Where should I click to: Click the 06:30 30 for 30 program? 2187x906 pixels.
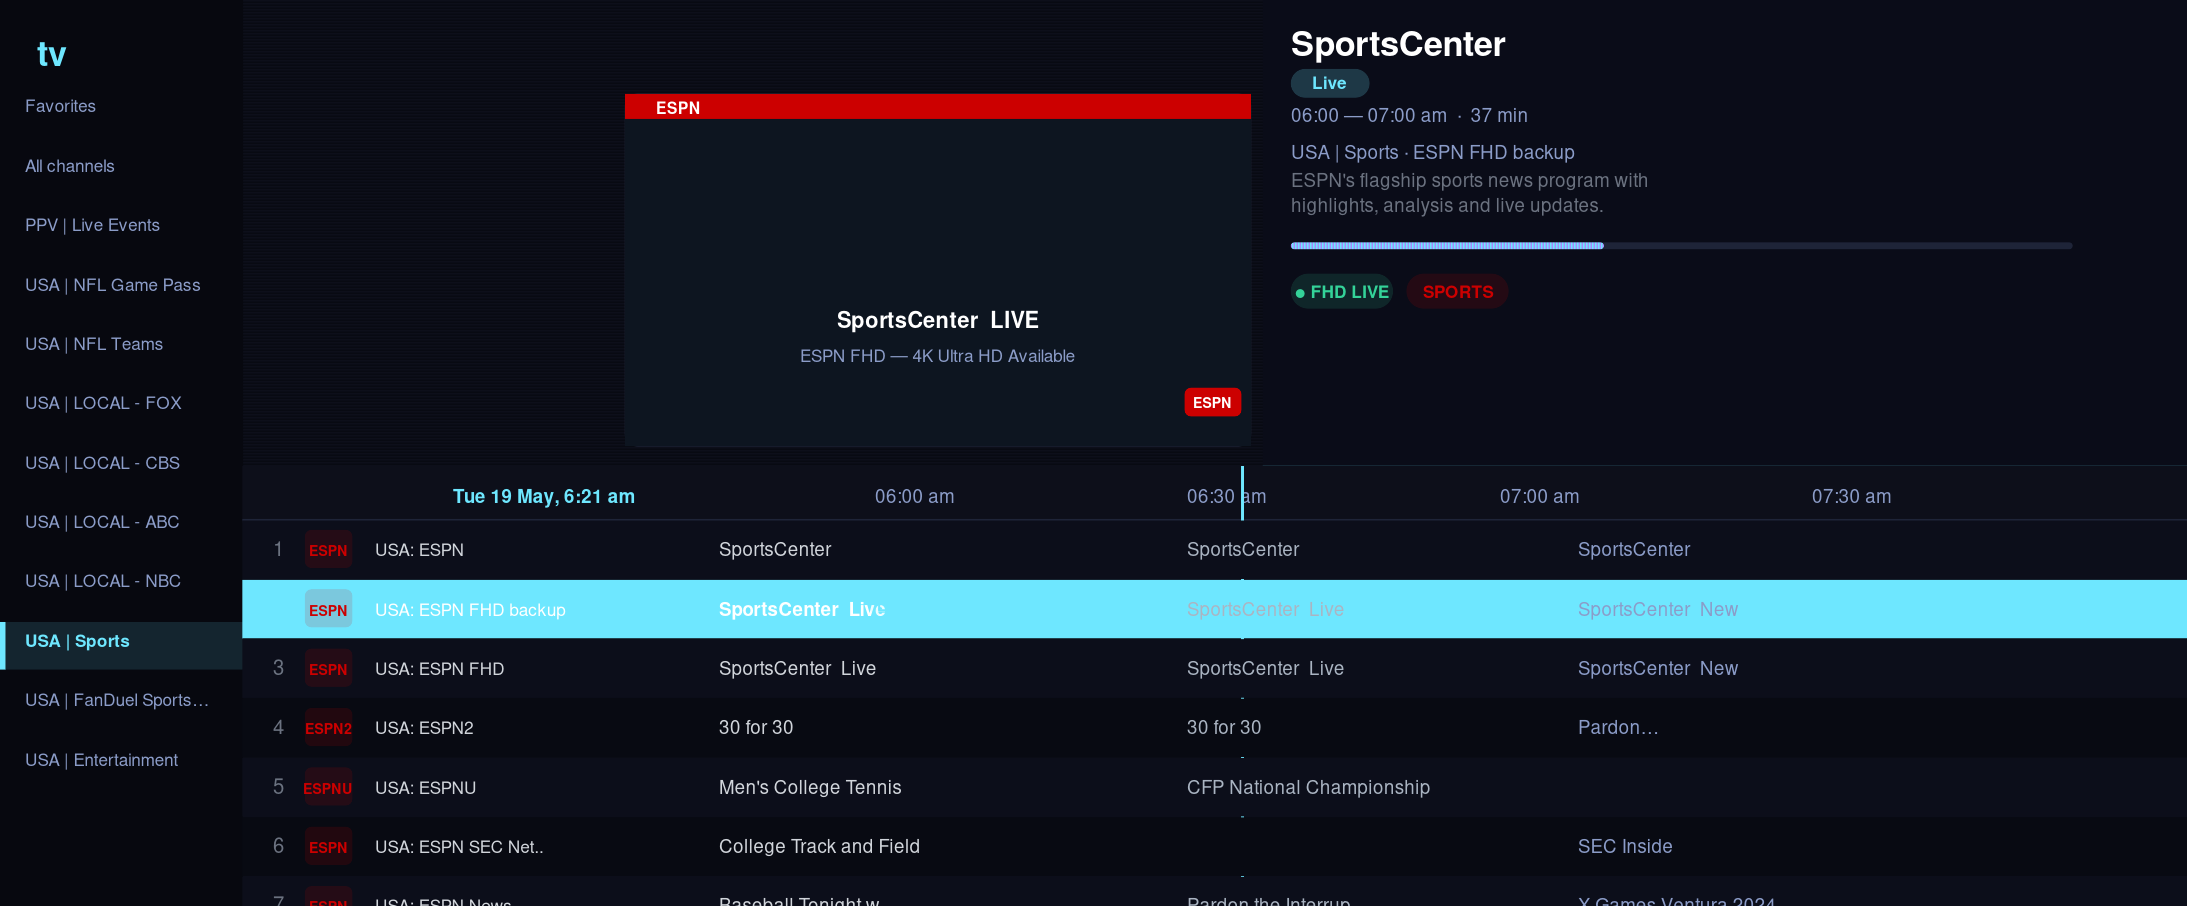click(x=1224, y=727)
